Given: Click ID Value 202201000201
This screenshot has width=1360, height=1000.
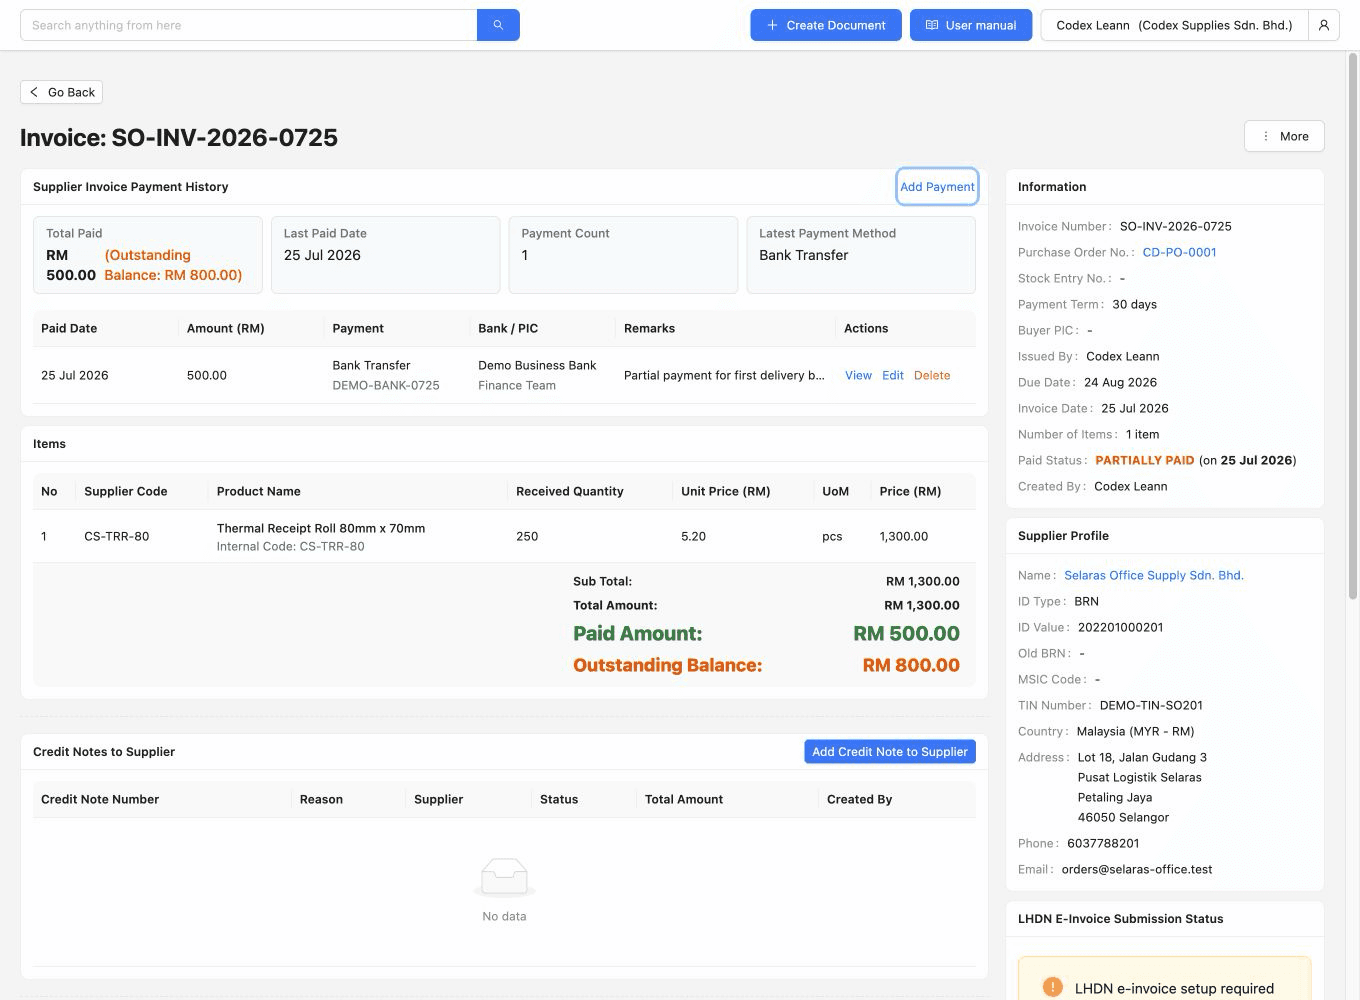Looking at the screenshot, I should [x=1121, y=627].
